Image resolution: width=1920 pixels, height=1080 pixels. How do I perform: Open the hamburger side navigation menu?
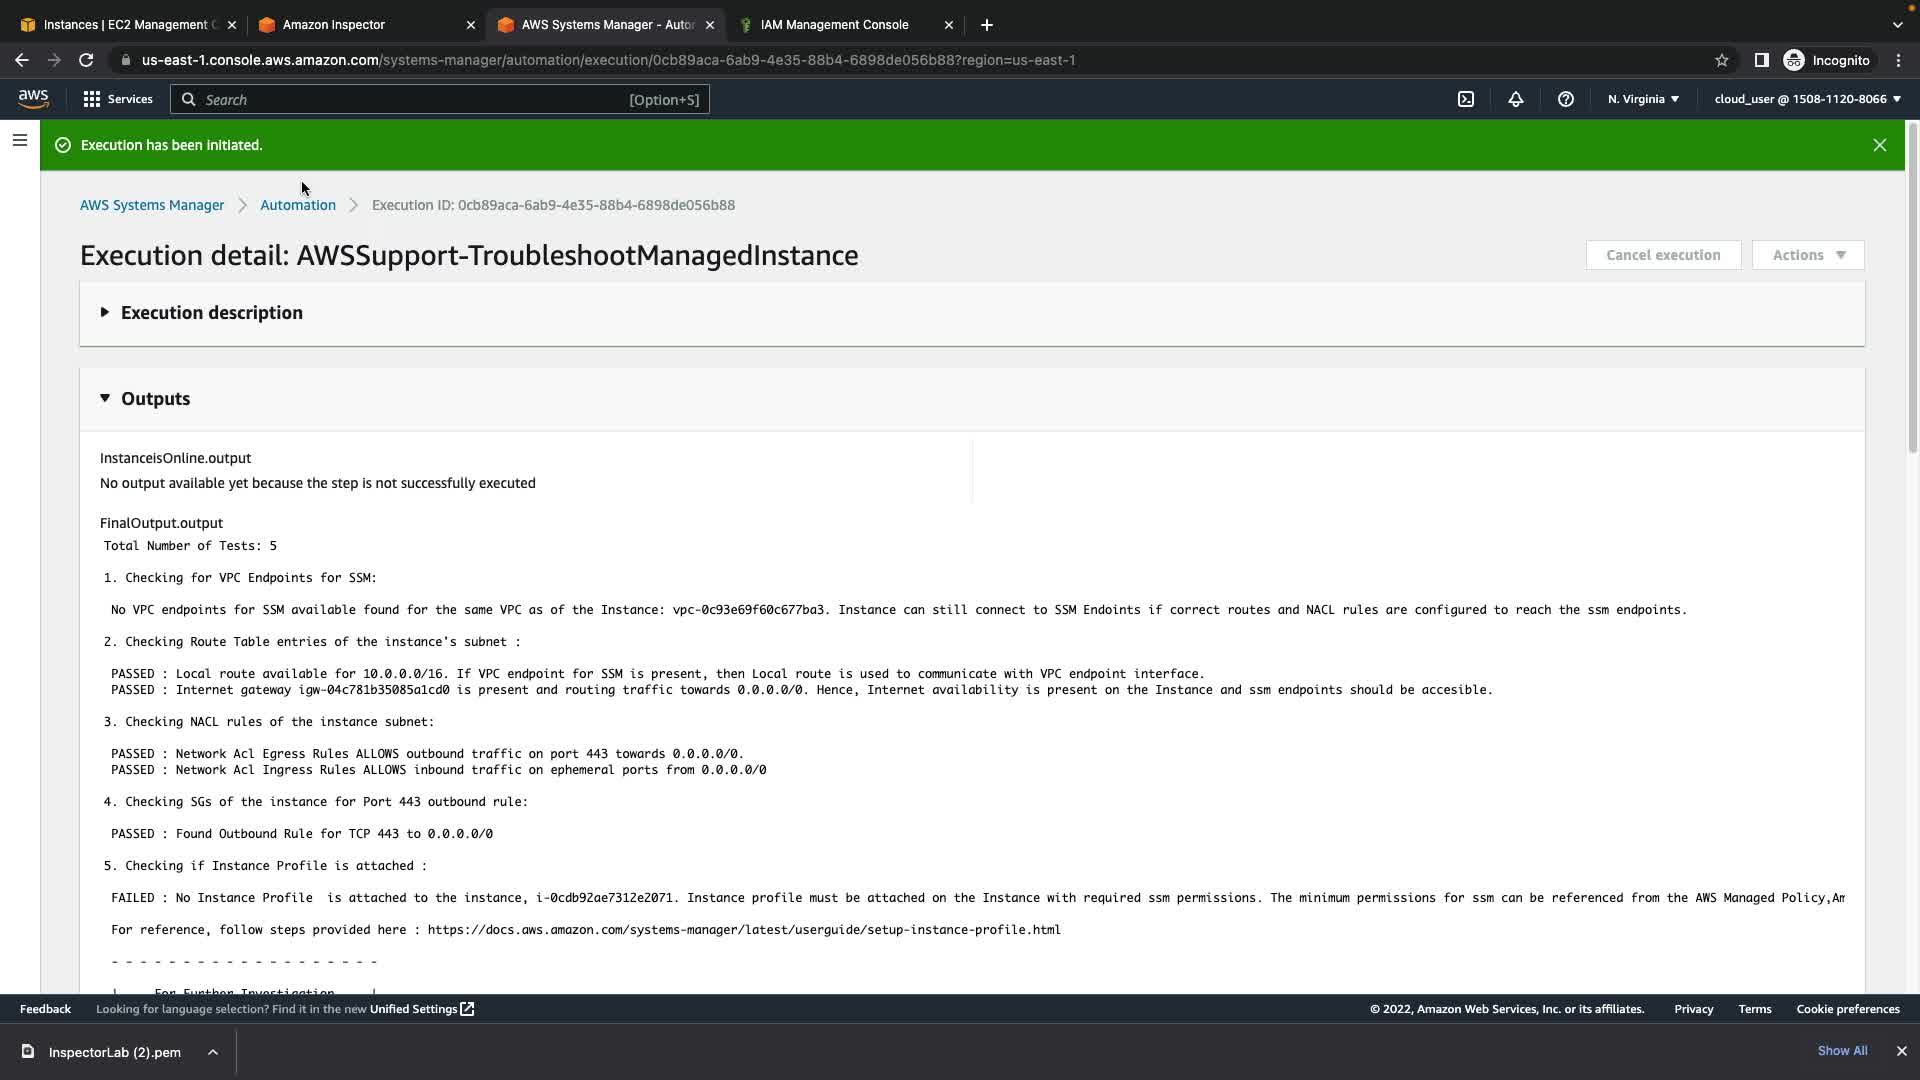tap(20, 141)
